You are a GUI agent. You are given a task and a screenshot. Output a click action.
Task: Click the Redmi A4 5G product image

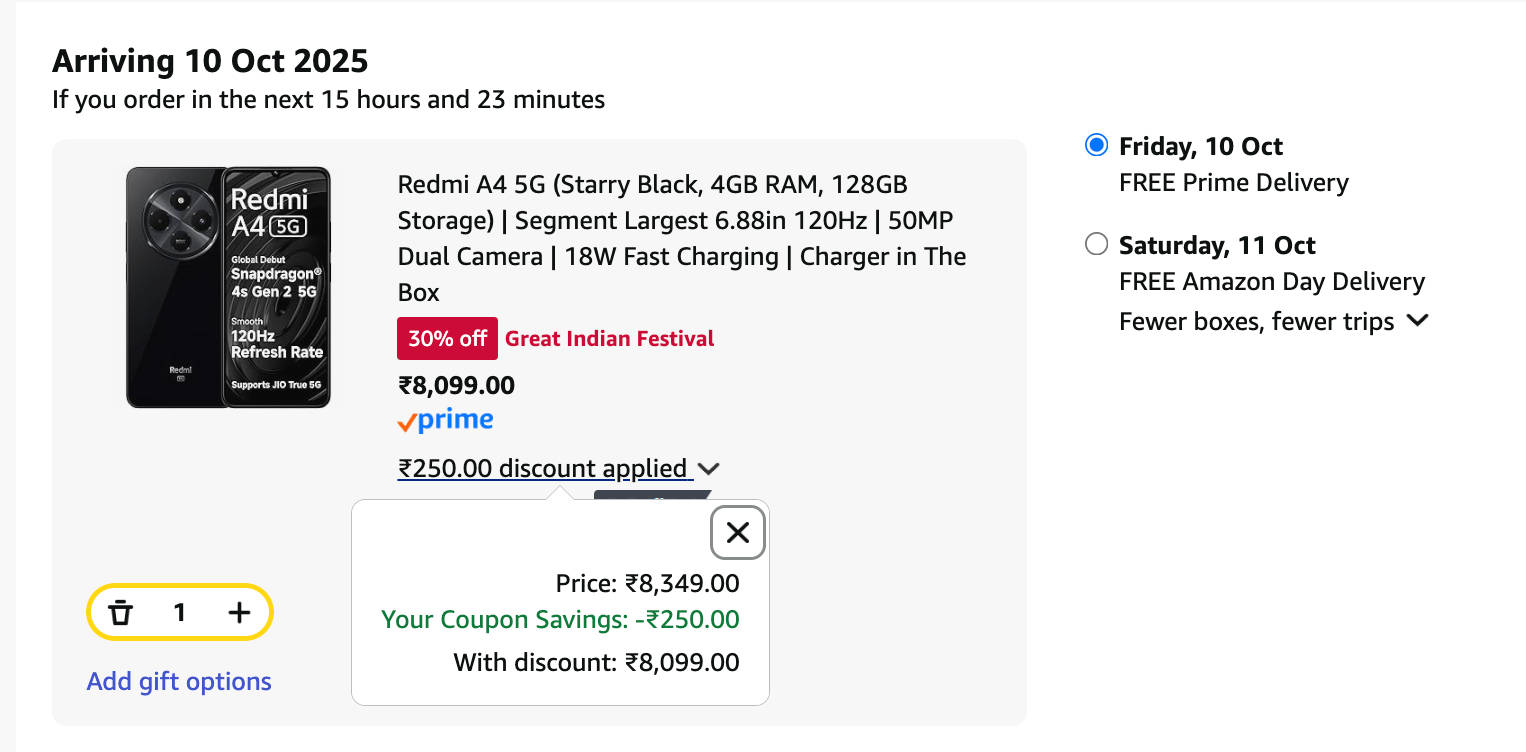[x=228, y=287]
